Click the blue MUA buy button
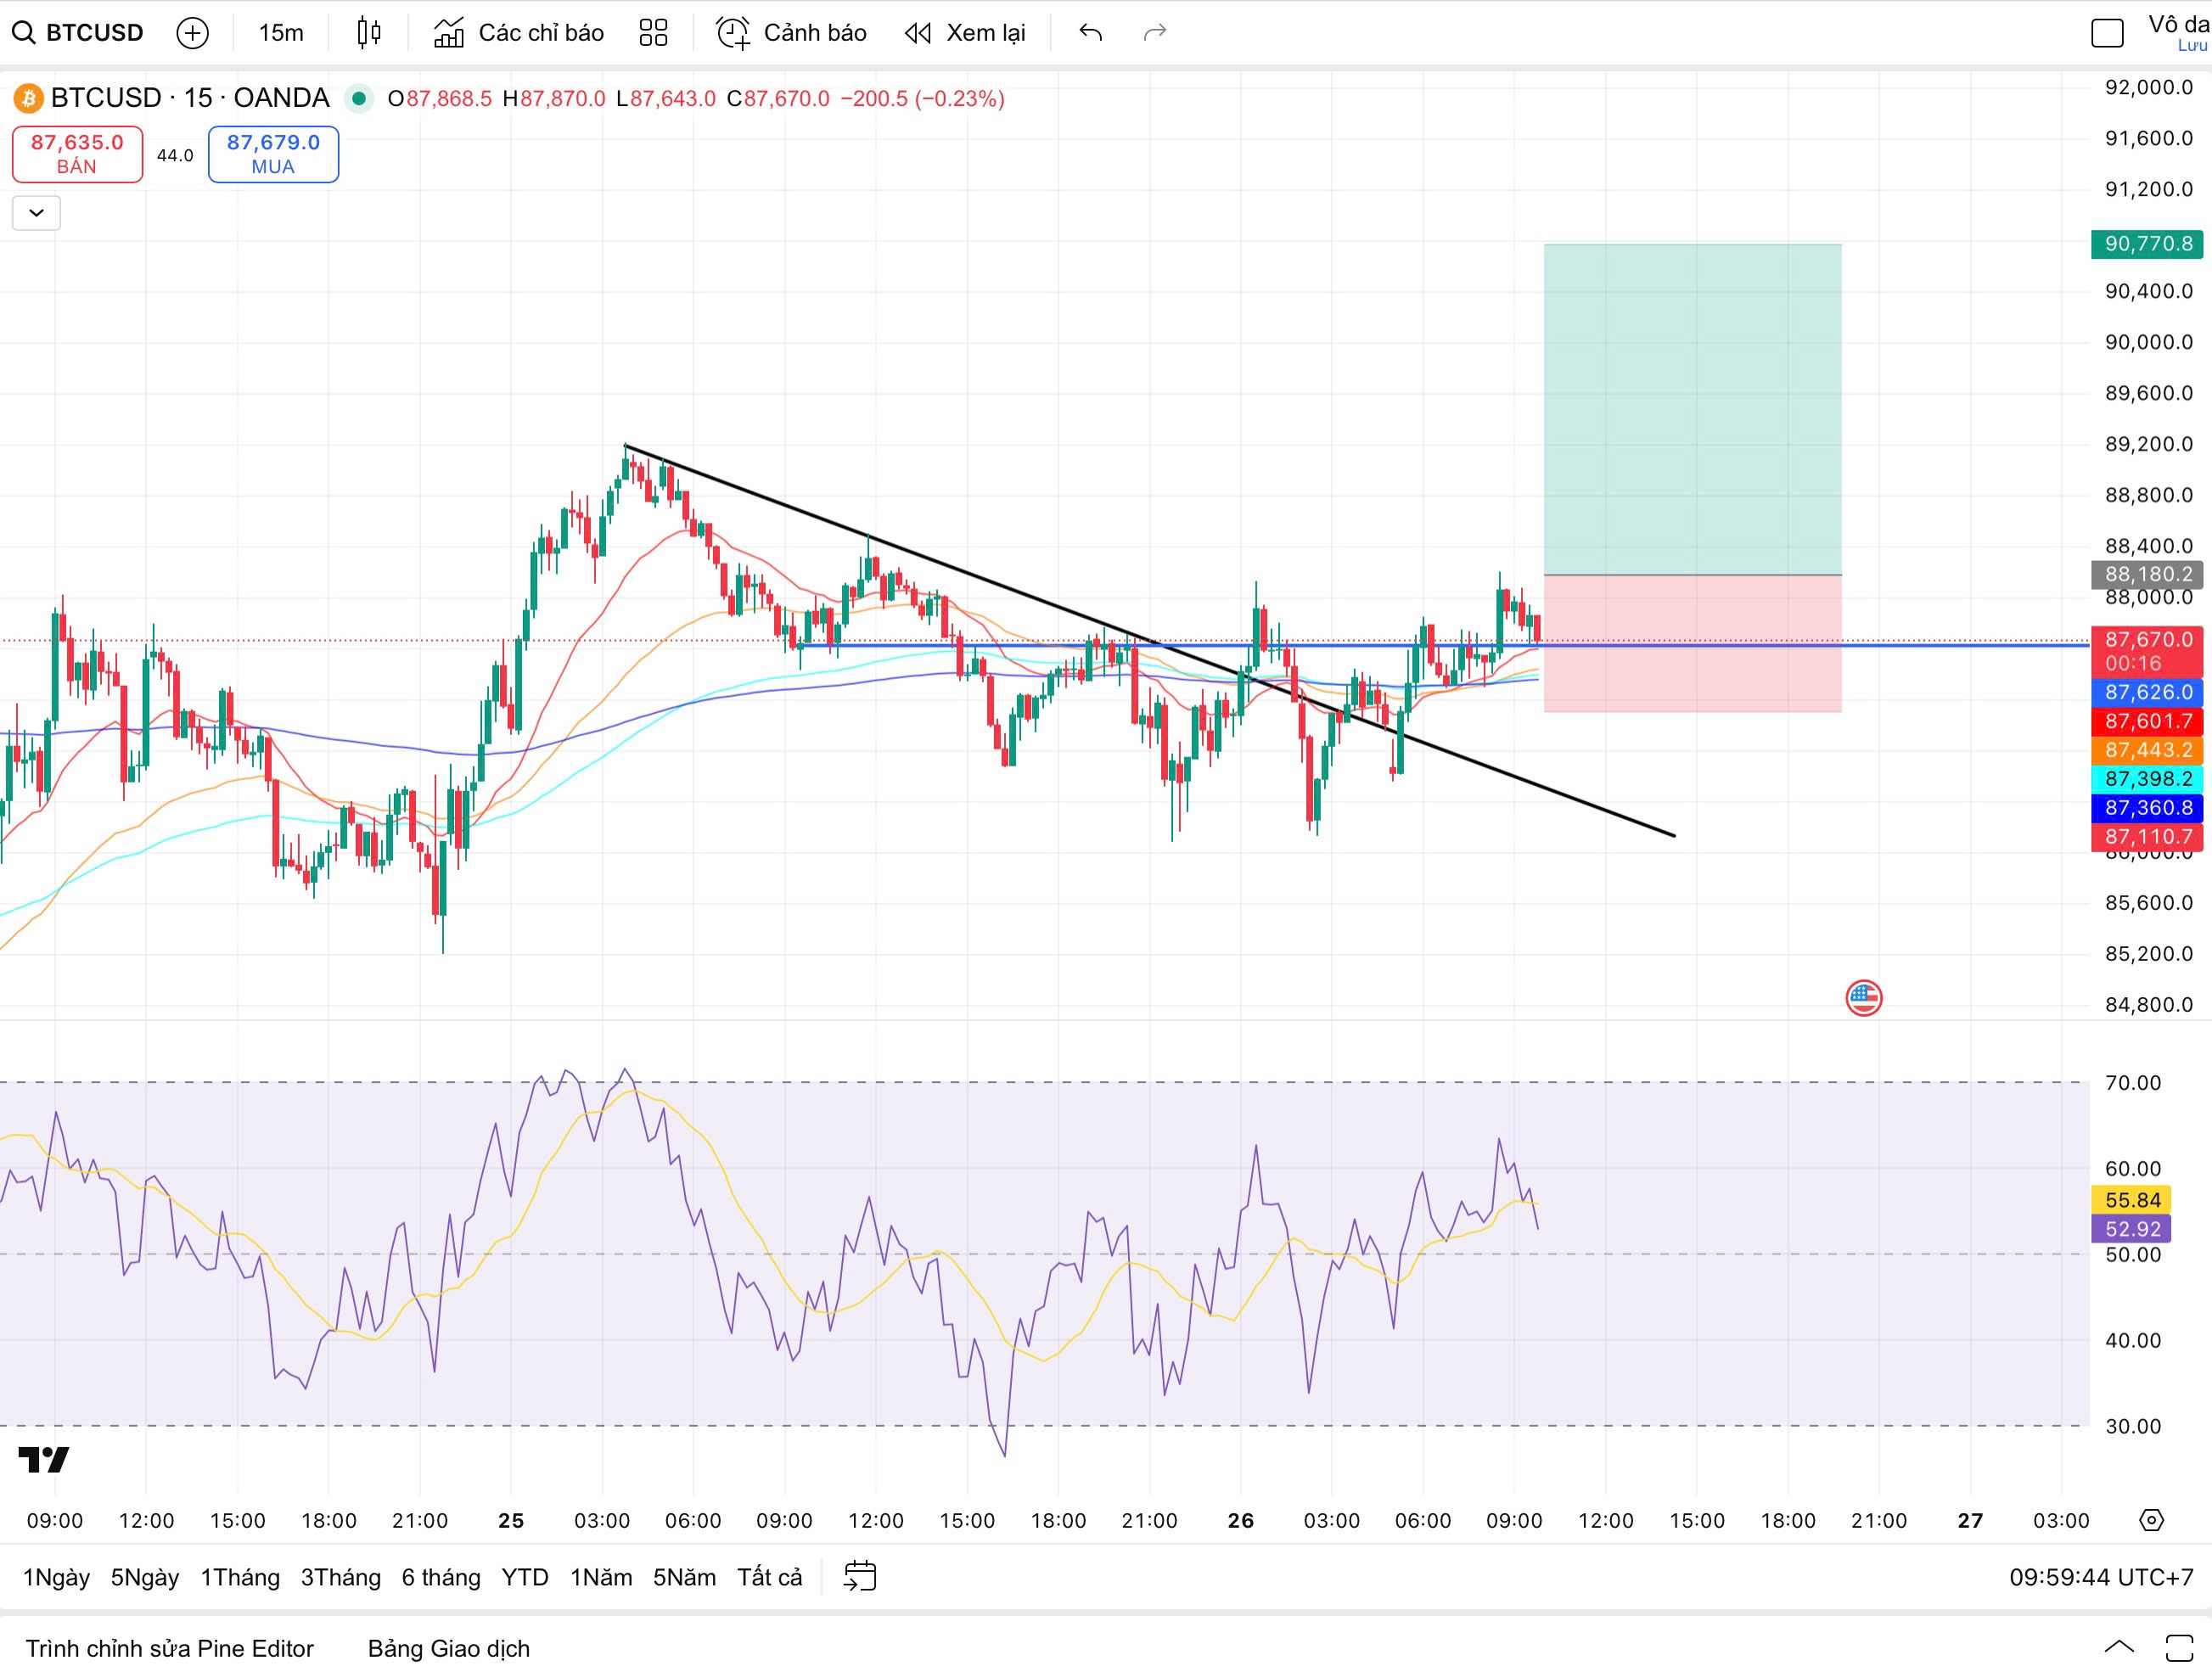This screenshot has width=2212, height=1672. tap(273, 154)
